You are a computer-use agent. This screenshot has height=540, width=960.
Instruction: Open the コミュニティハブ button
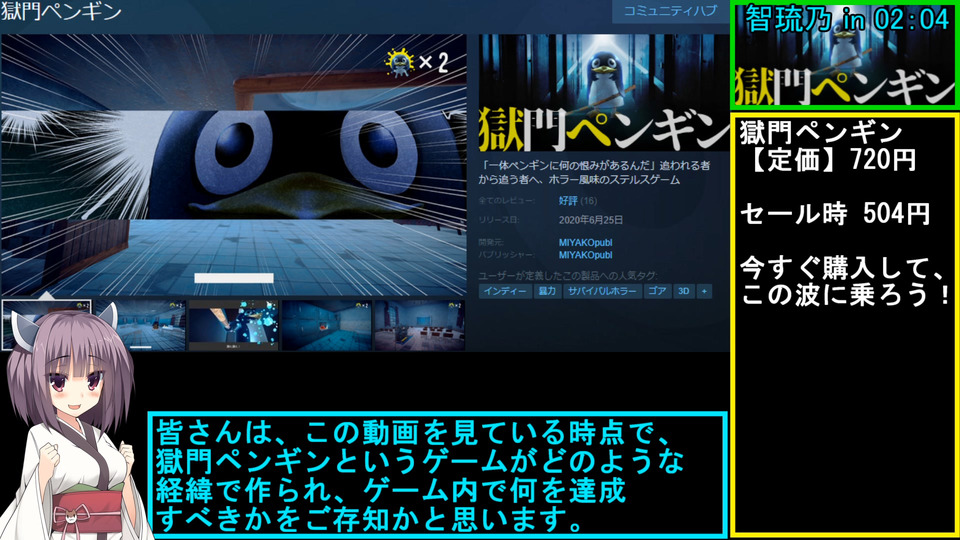670,11
